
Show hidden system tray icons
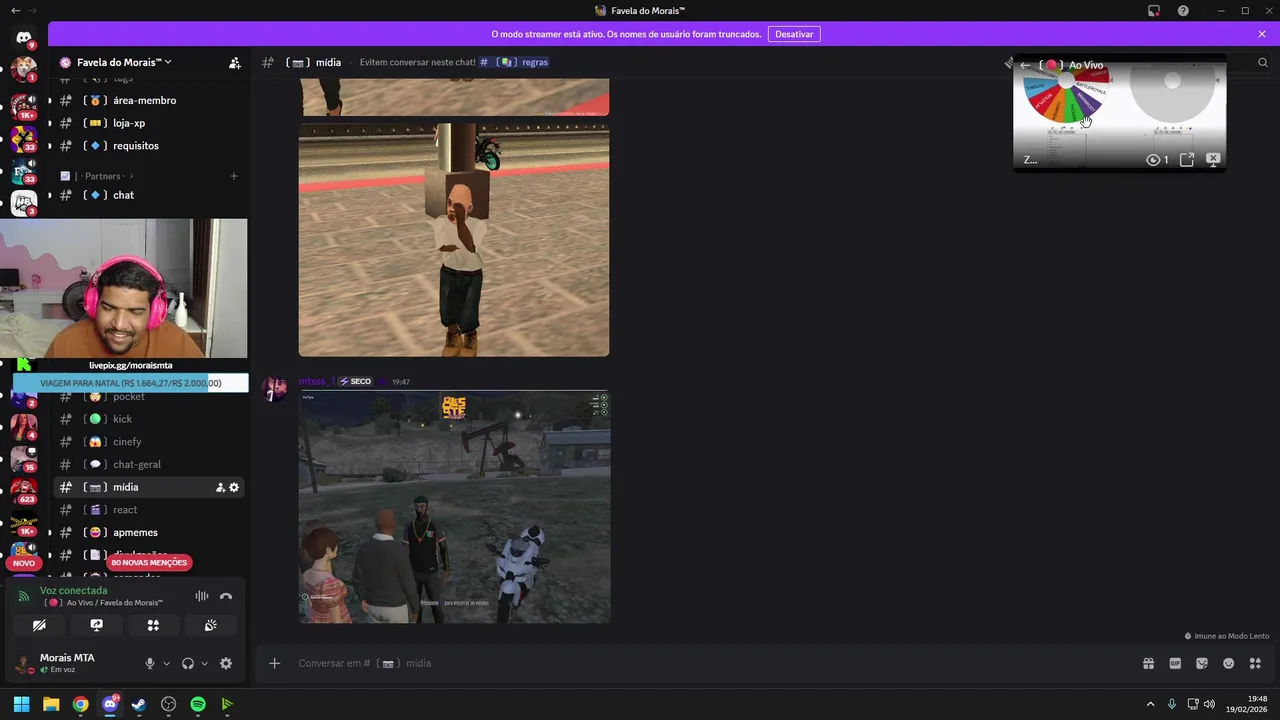pyautogui.click(x=1150, y=704)
